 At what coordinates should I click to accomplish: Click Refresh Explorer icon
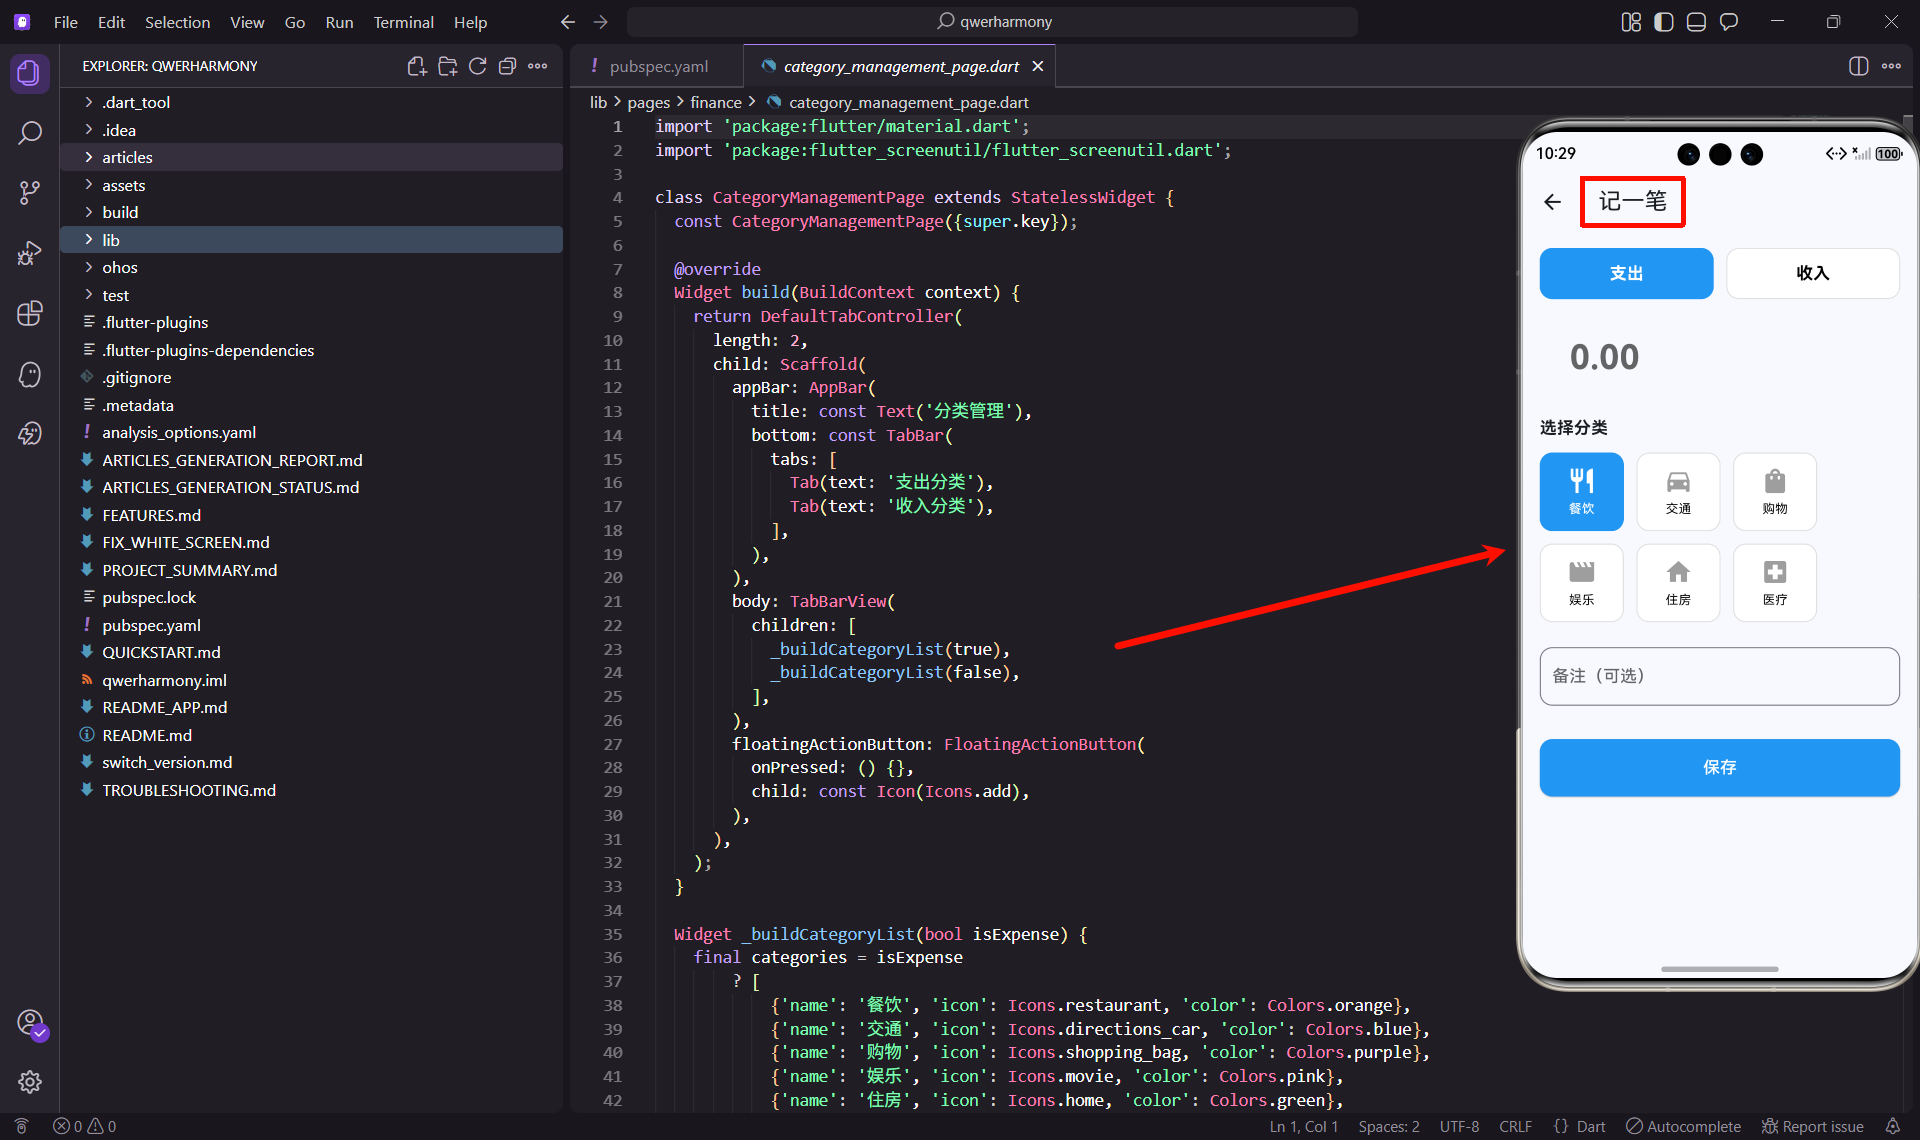[x=478, y=66]
